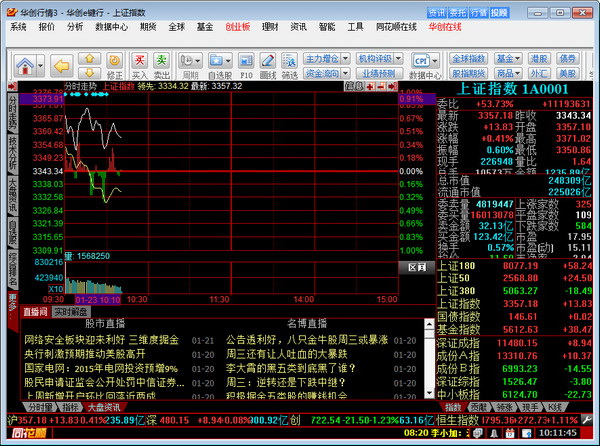Open the F10 company info icon
600x446 pixels.
(x=246, y=61)
